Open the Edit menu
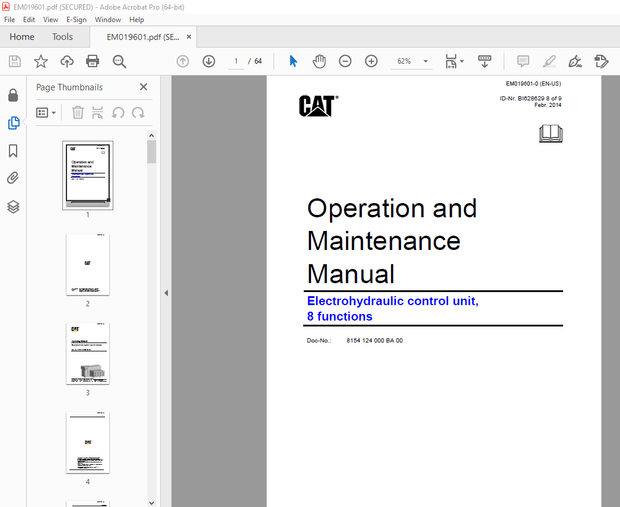The height and width of the screenshot is (507, 620). pos(29,20)
